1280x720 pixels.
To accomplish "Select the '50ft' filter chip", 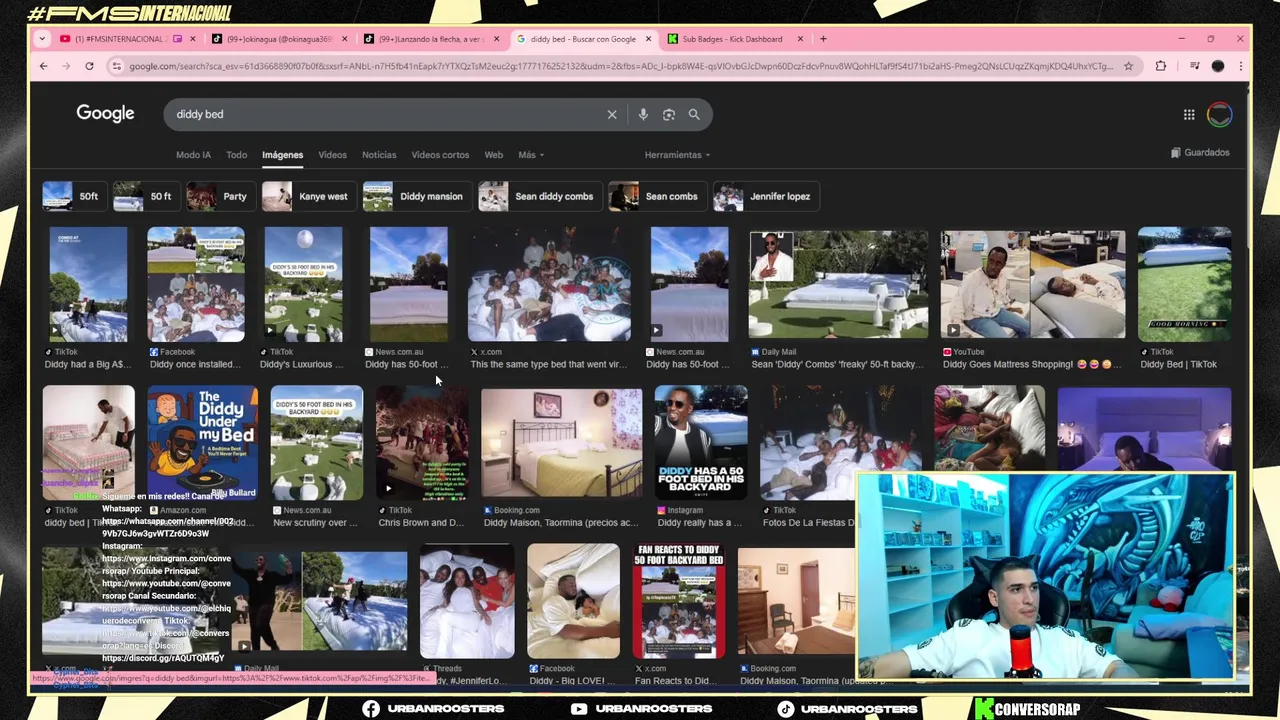I will click(73, 196).
